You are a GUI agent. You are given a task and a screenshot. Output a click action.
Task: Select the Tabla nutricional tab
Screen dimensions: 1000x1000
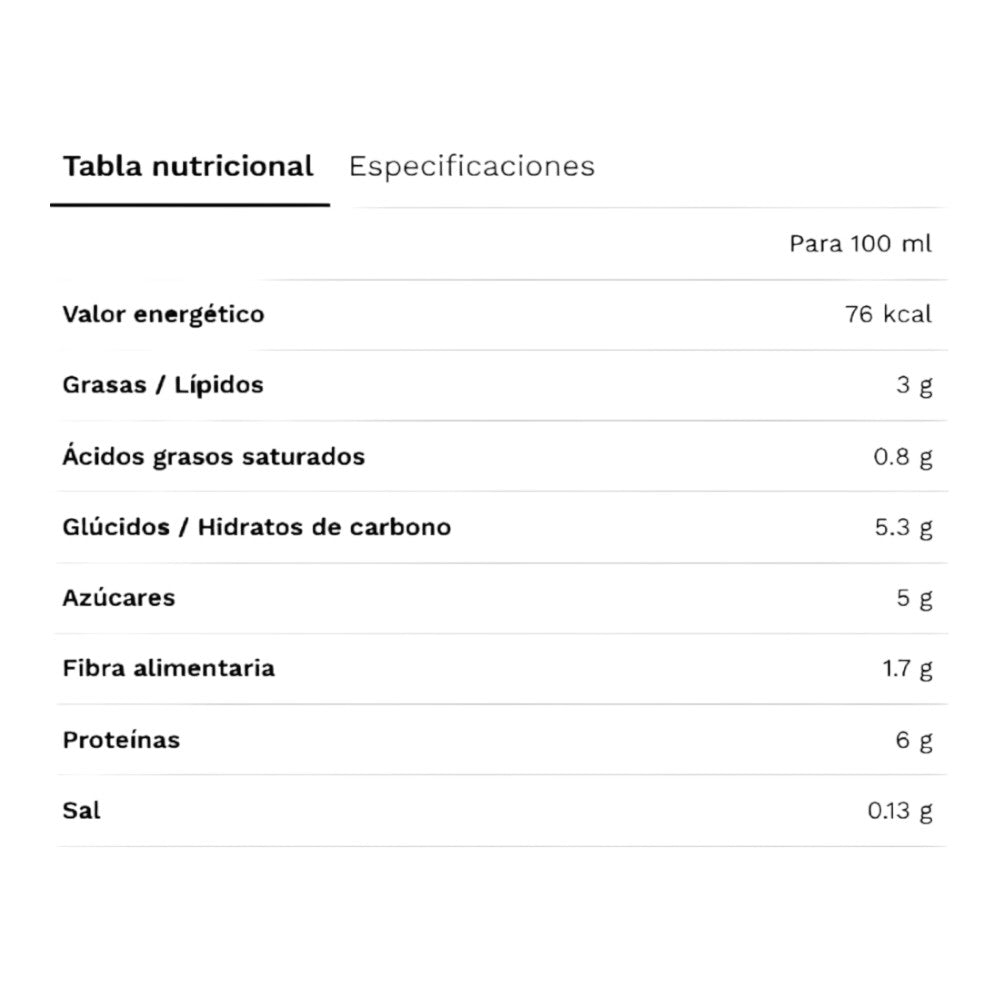[188, 166]
